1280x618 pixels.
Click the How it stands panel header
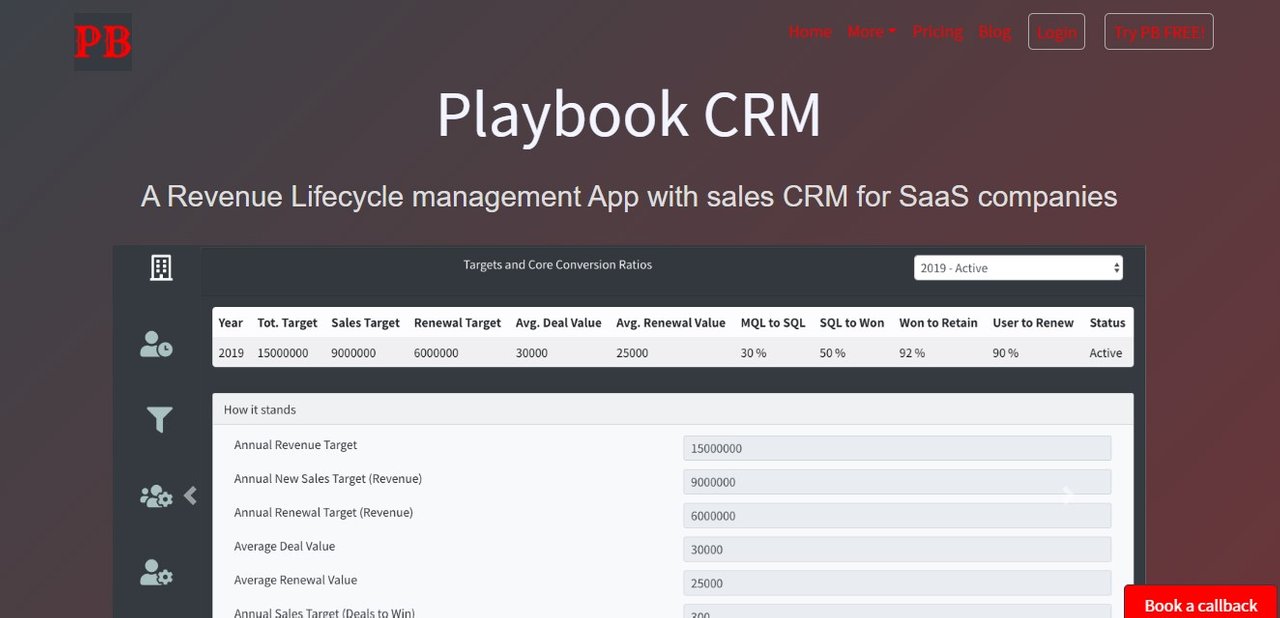click(x=673, y=409)
